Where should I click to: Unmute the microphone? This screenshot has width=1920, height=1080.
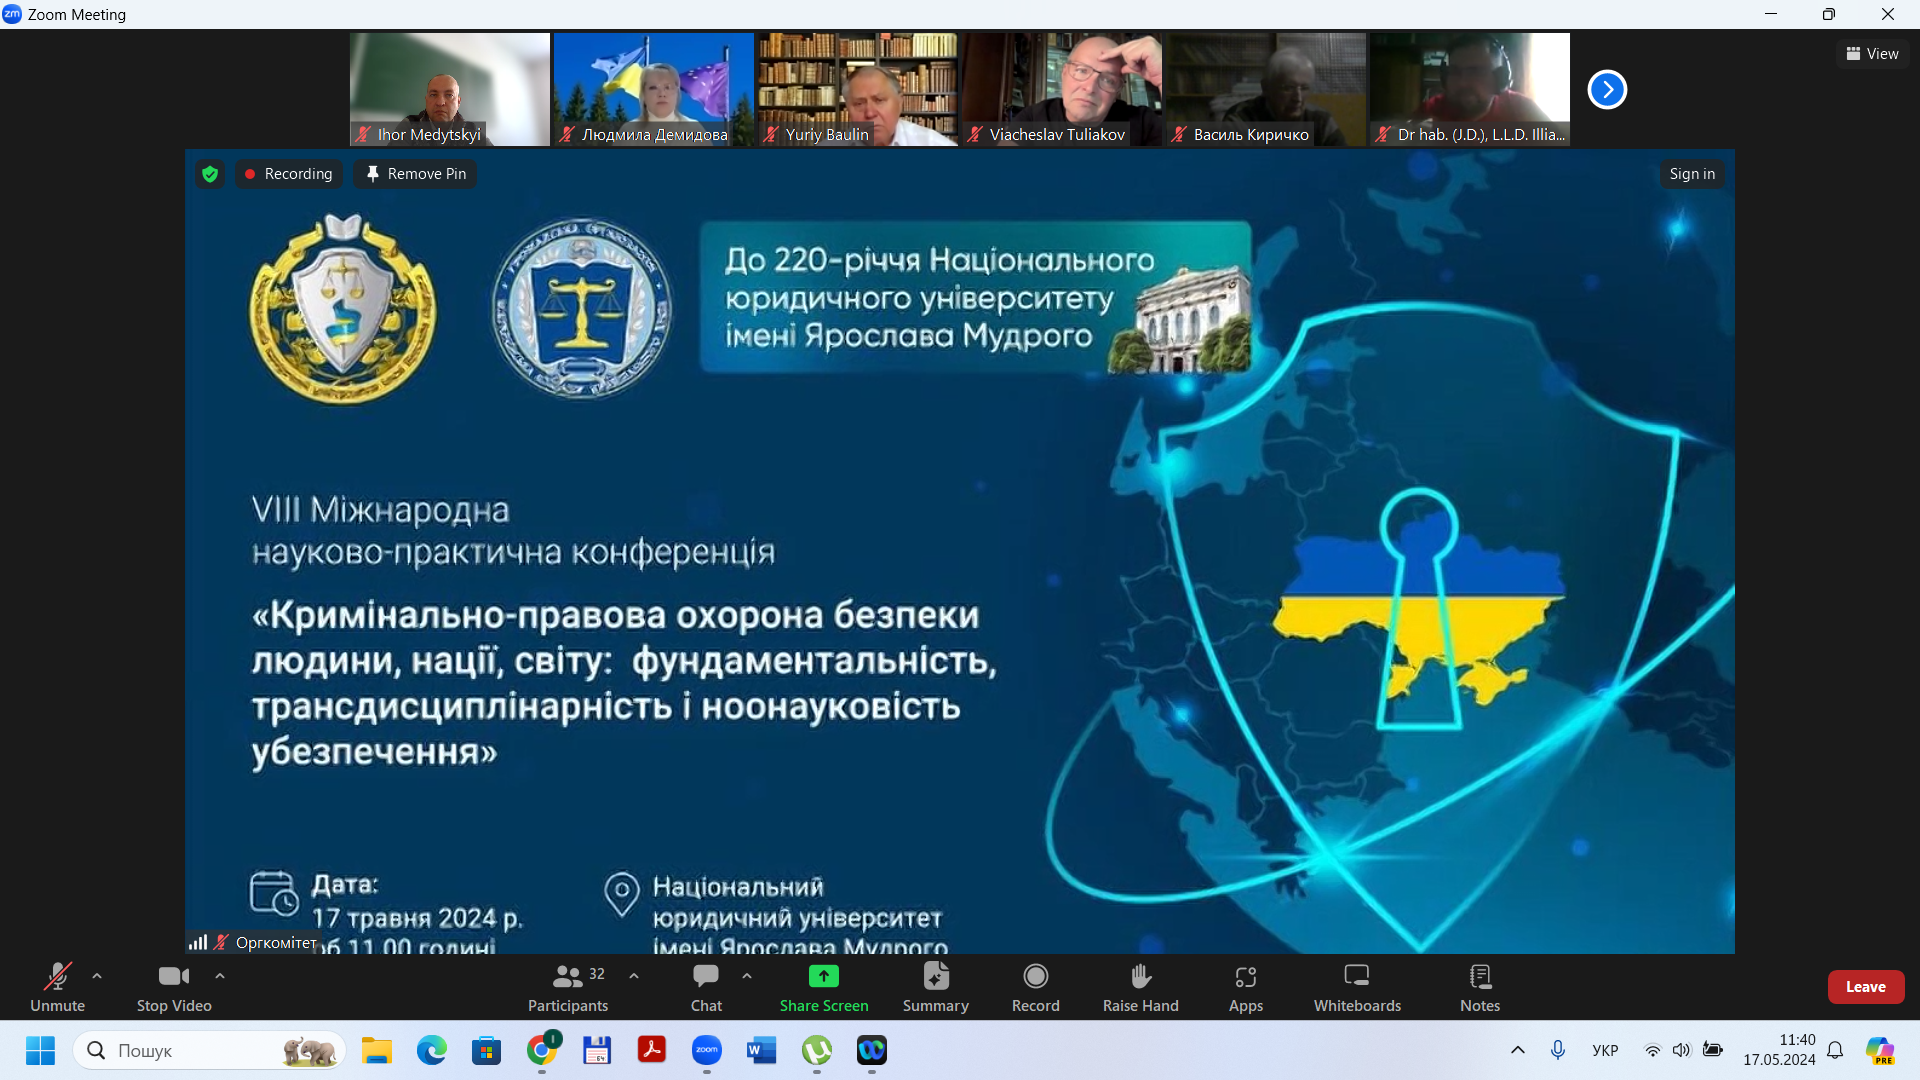coord(57,988)
